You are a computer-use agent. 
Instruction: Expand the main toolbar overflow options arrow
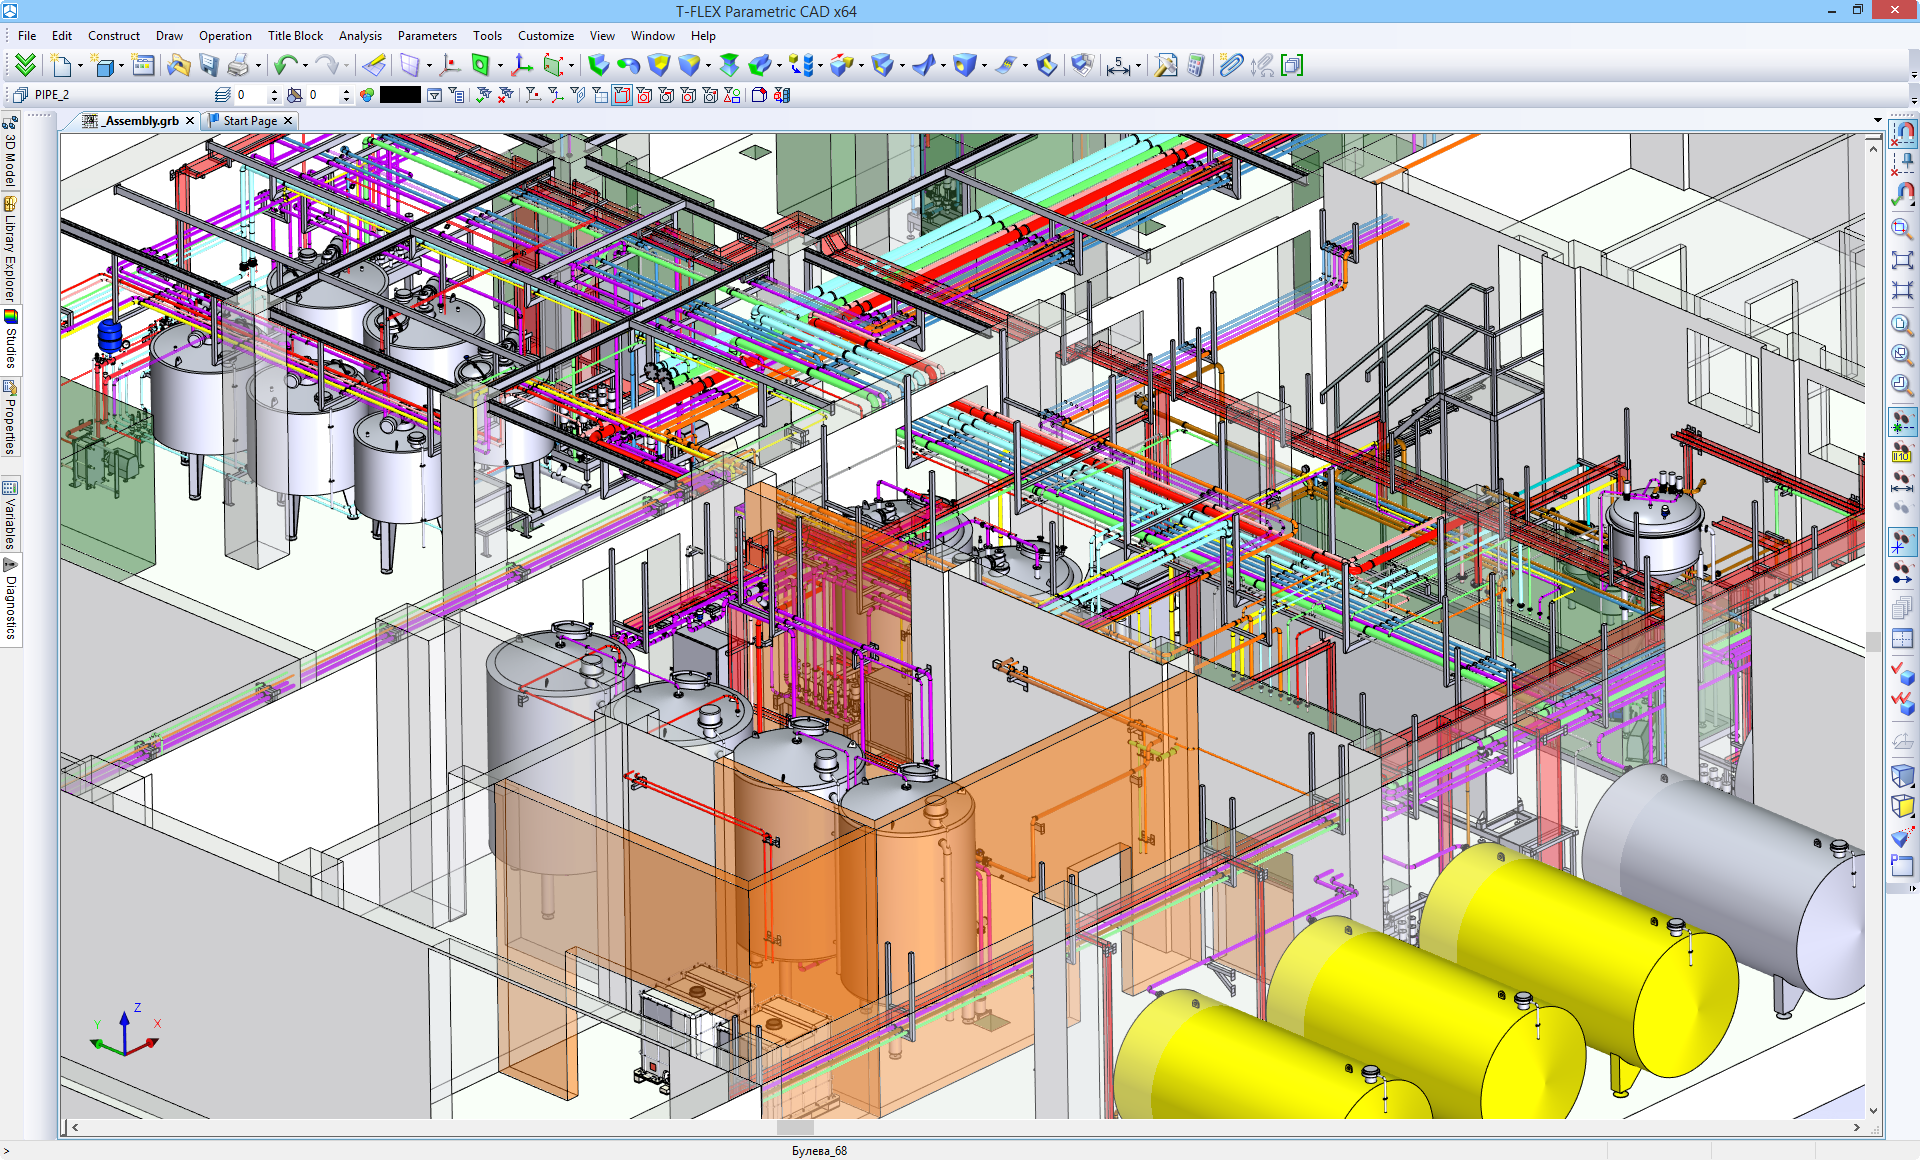click(x=1914, y=74)
